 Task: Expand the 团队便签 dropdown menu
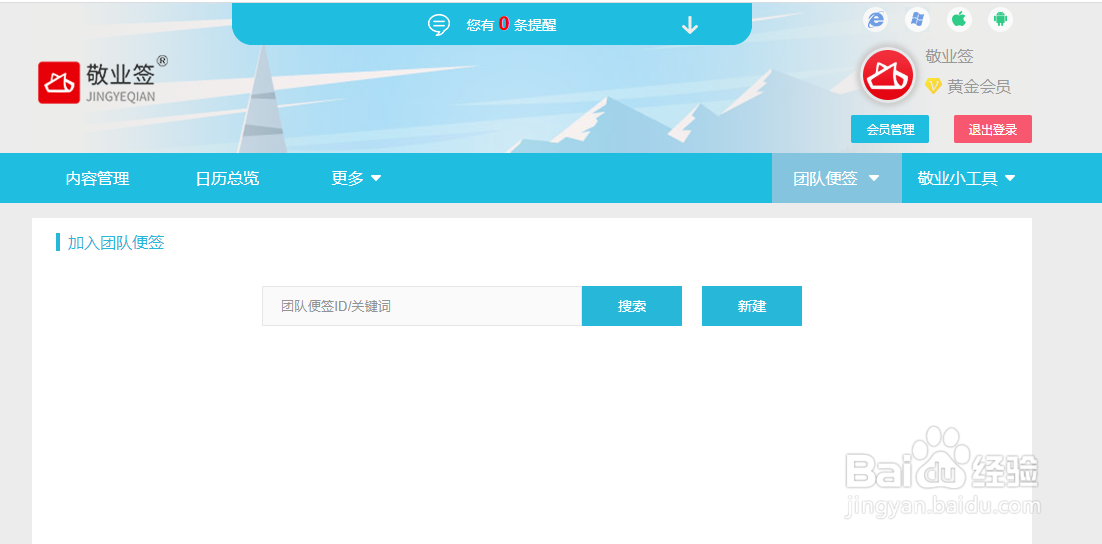tap(836, 179)
